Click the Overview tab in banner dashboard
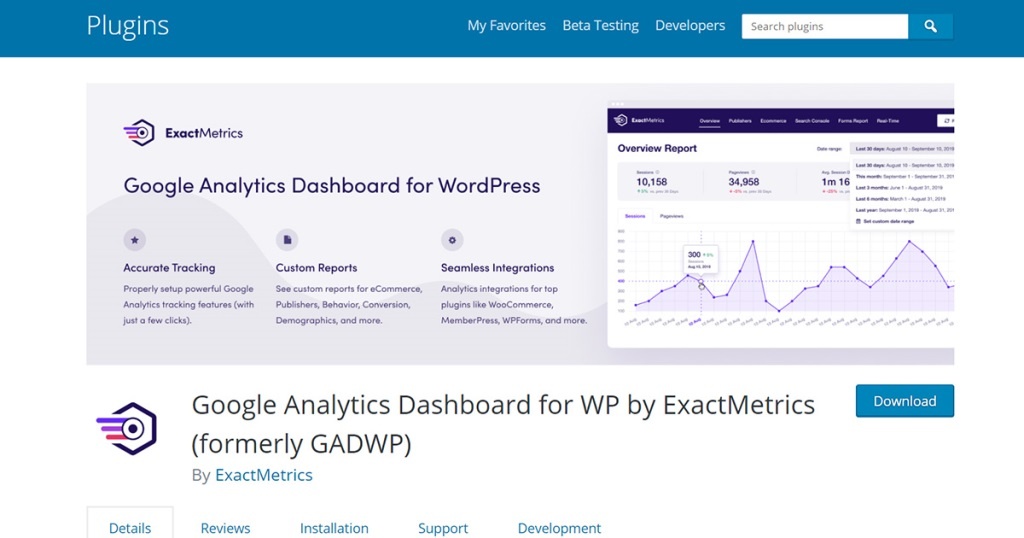The height and width of the screenshot is (538, 1024). [710, 121]
